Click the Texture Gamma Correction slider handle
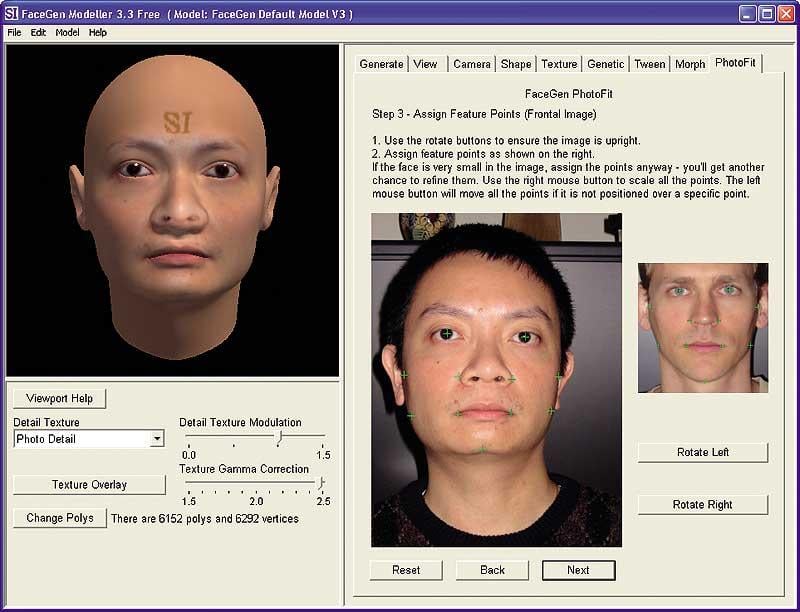The height and width of the screenshot is (612, 800). 321,483
